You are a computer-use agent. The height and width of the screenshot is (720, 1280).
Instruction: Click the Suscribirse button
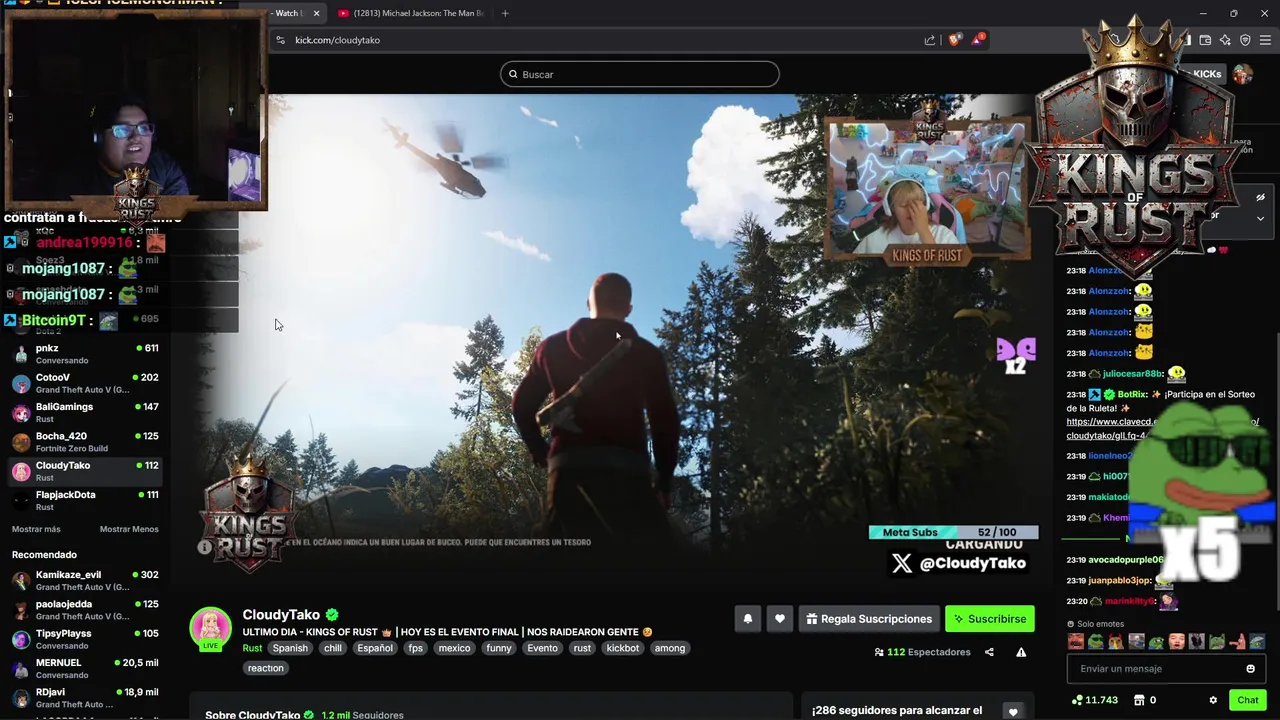point(989,619)
